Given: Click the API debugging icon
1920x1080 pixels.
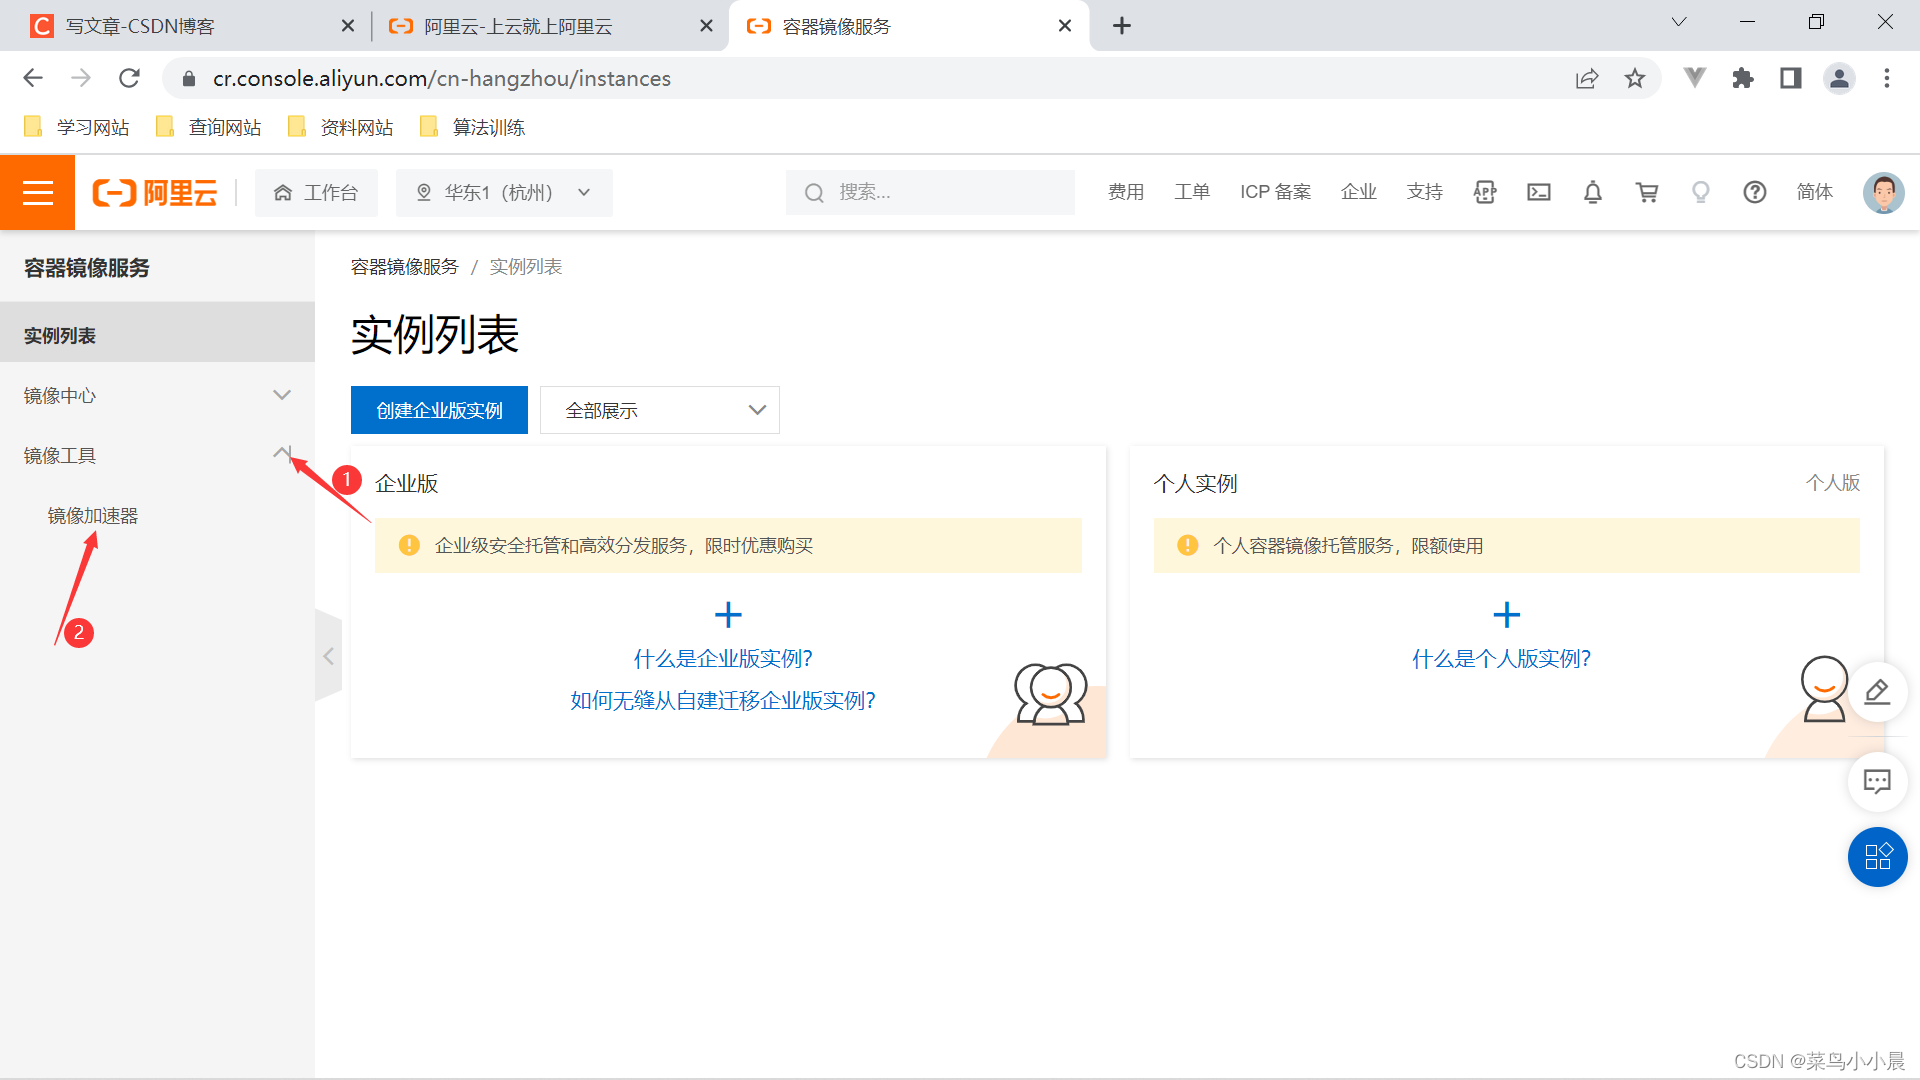Looking at the screenshot, I should click(x=1485, y=192).
